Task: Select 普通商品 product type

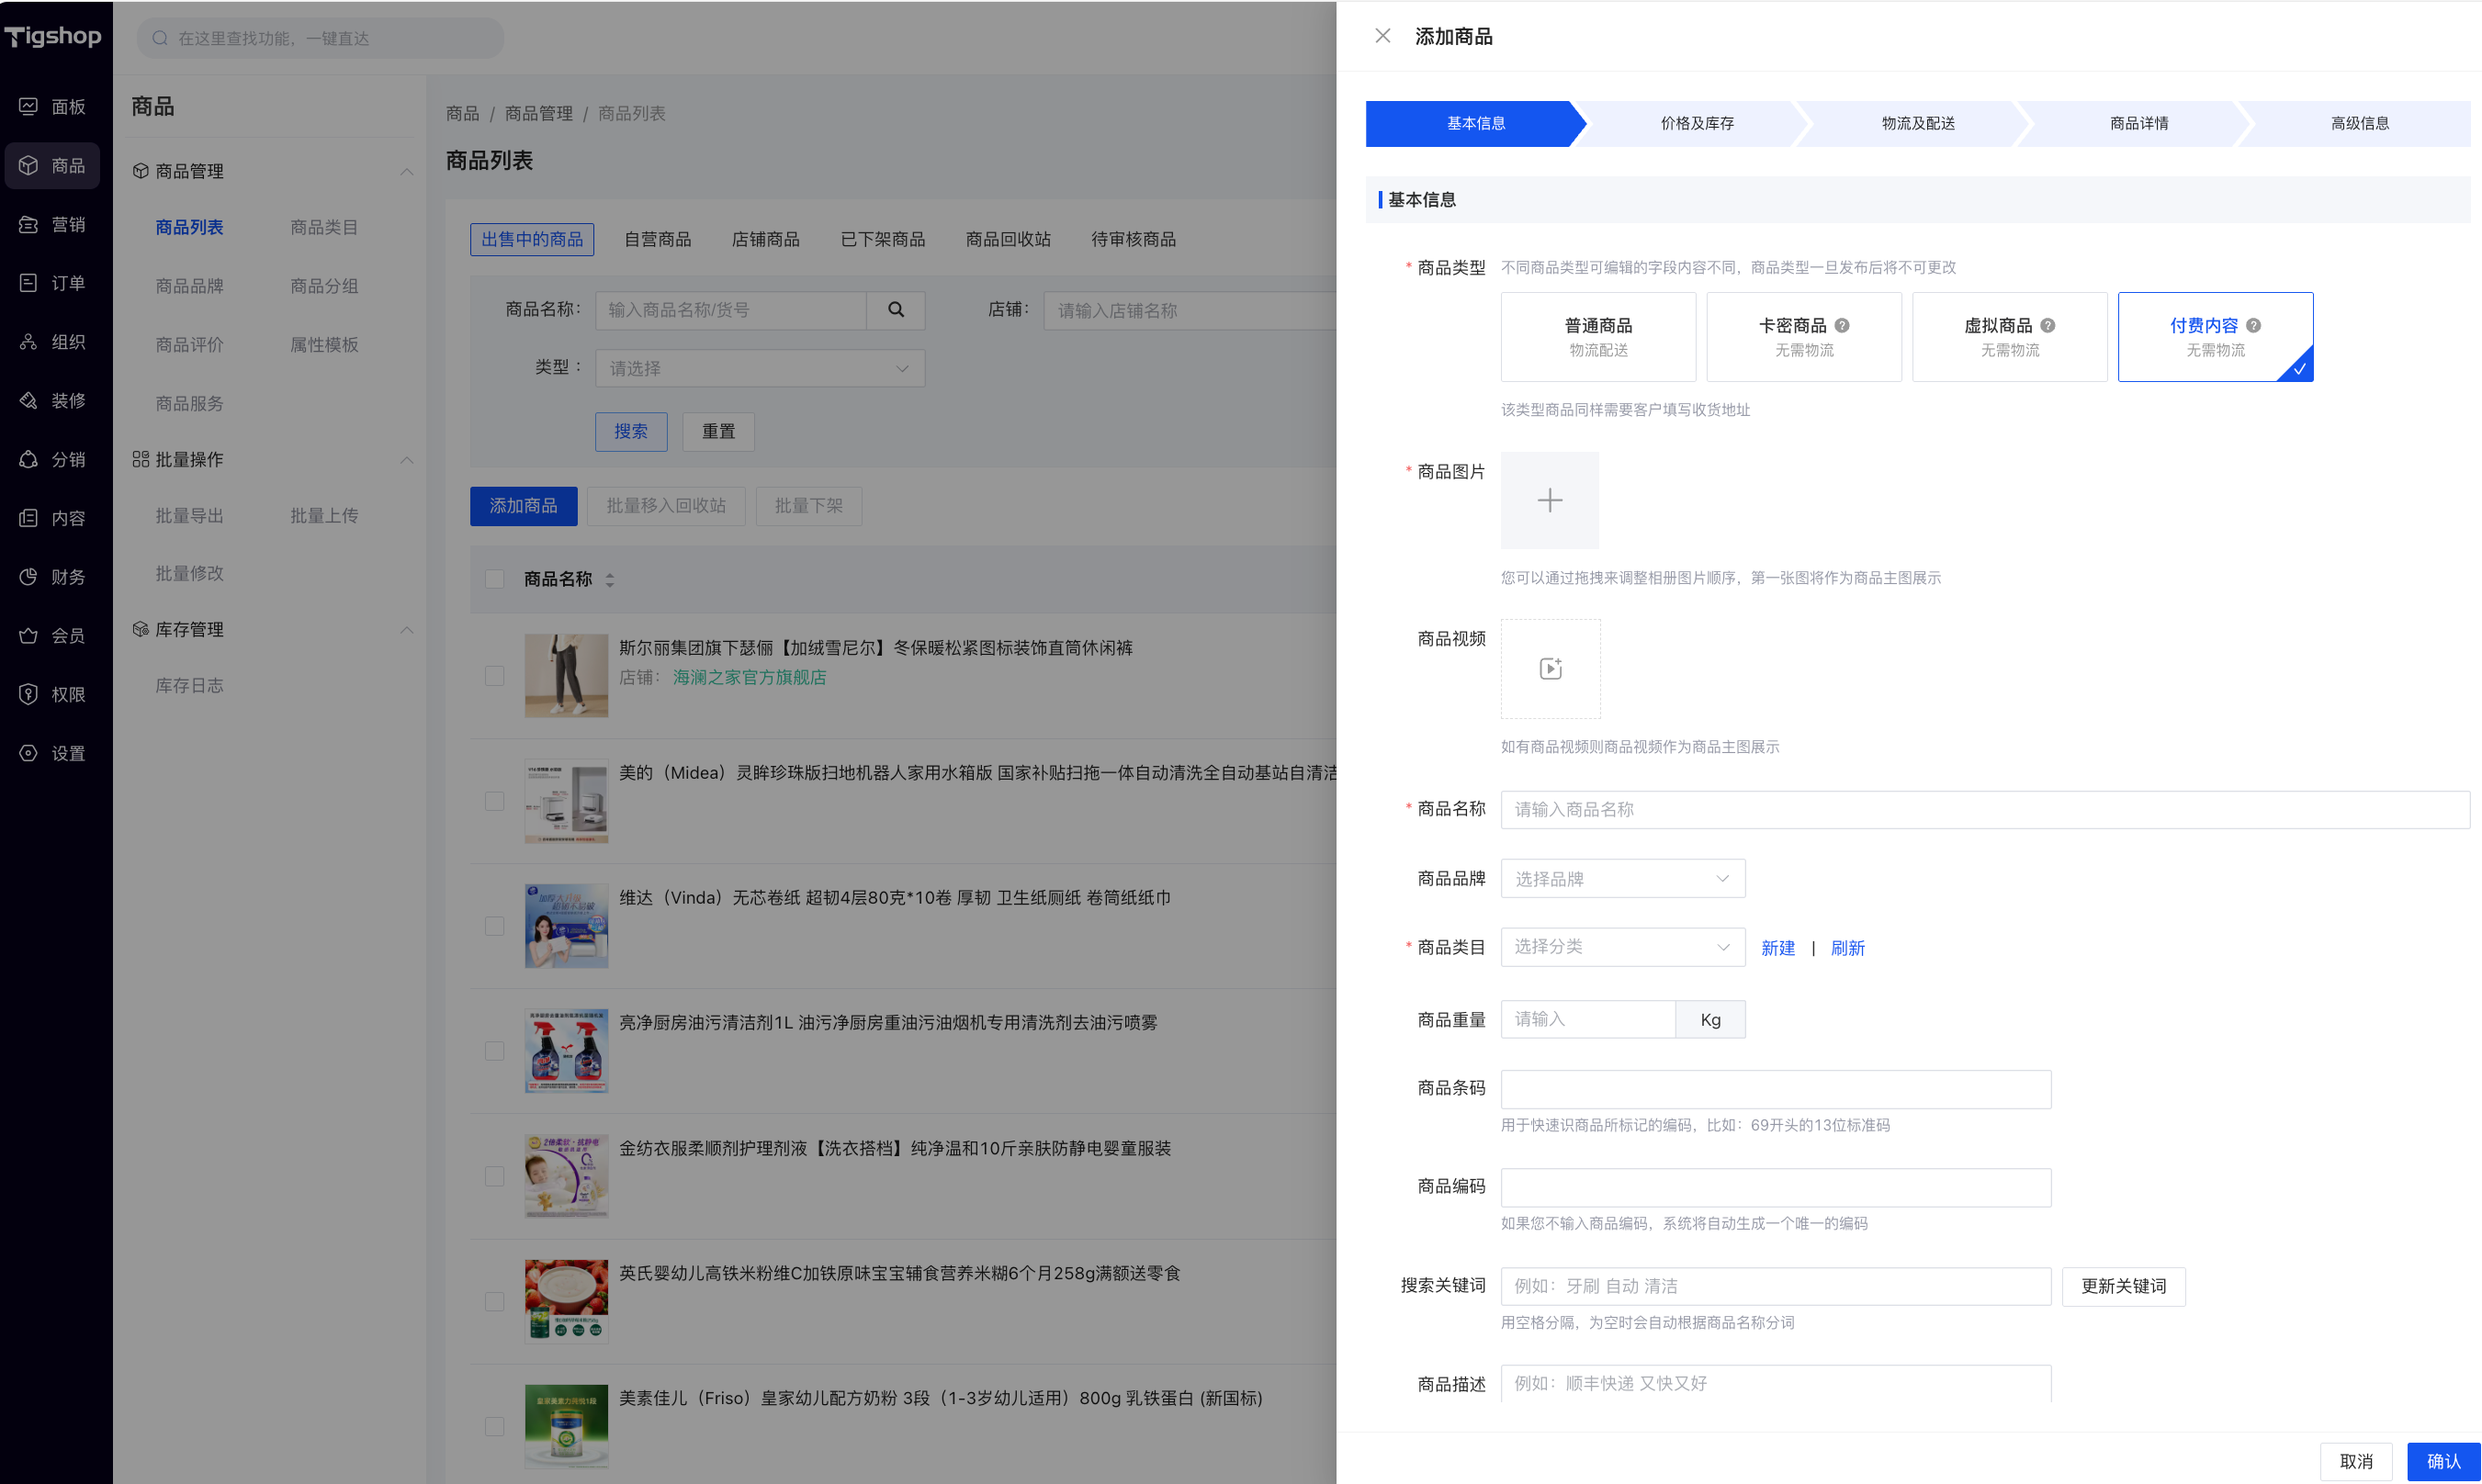Action: pyautogui.click(x=1597, y=337)
